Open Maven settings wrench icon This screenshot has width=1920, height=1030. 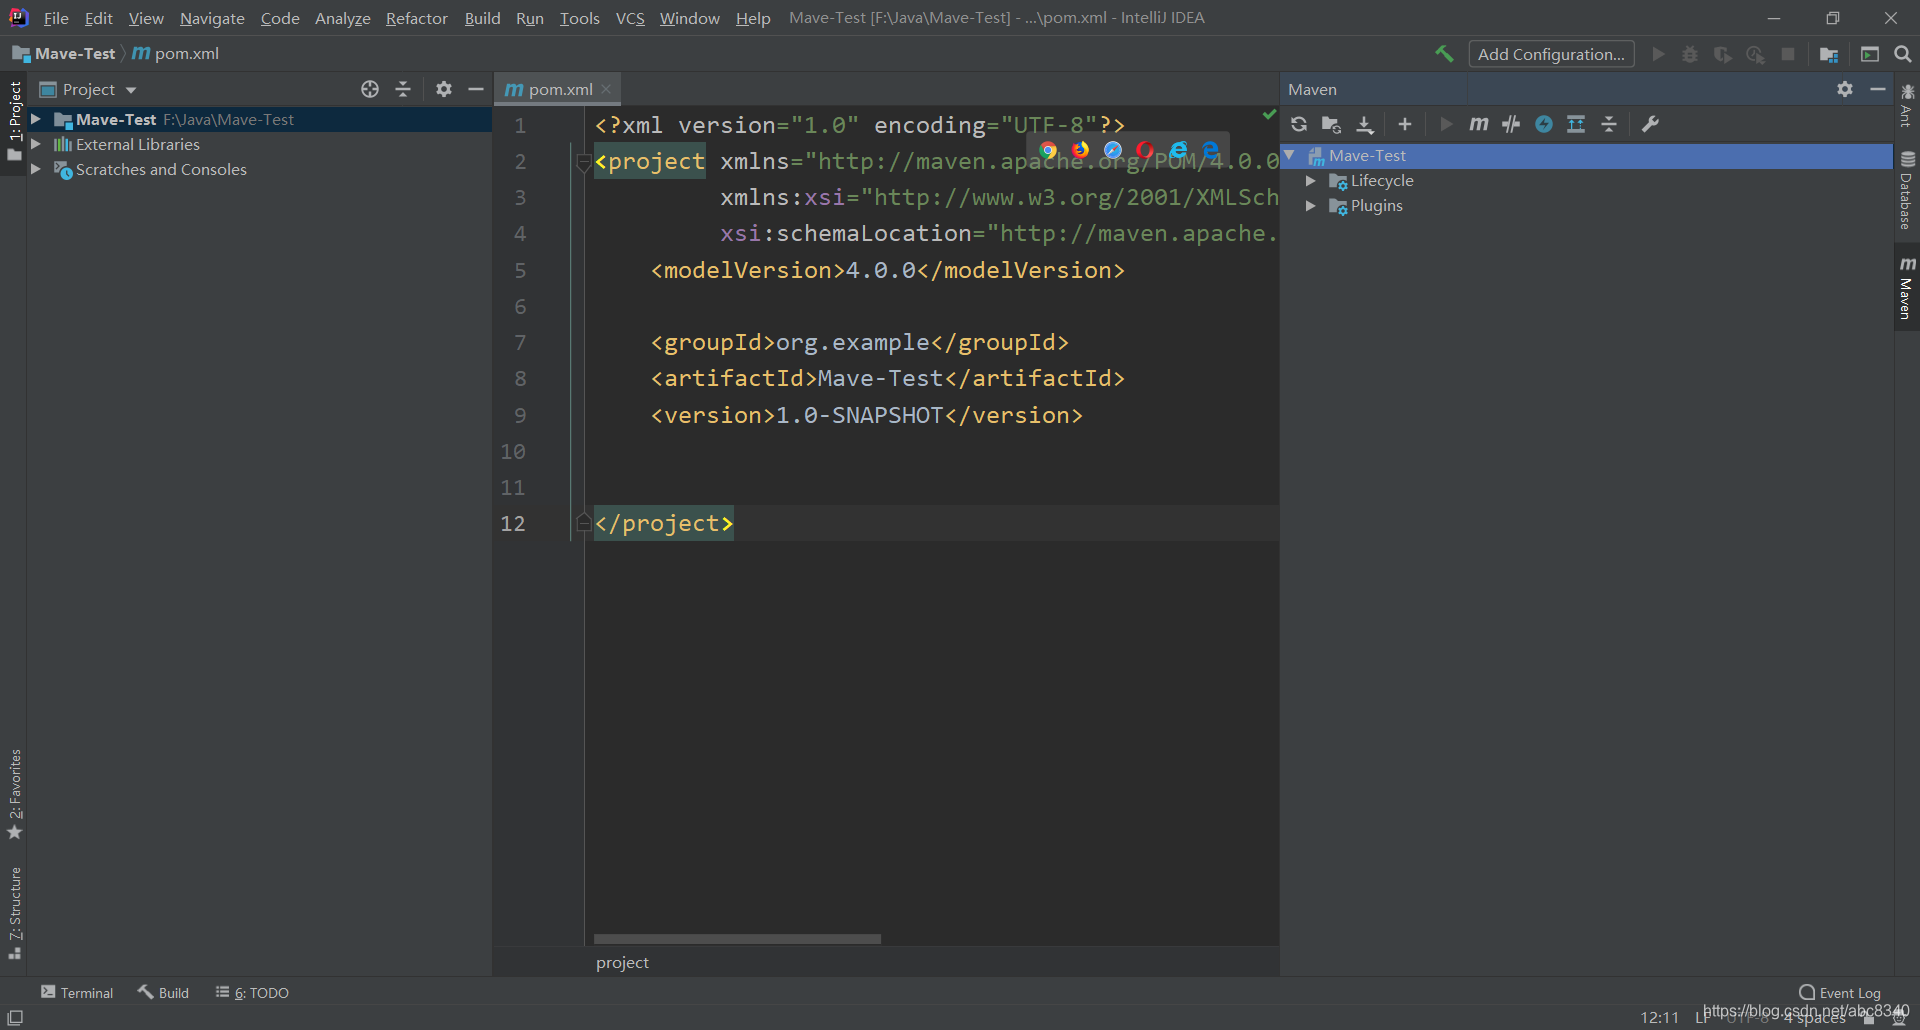point(1651,124)
